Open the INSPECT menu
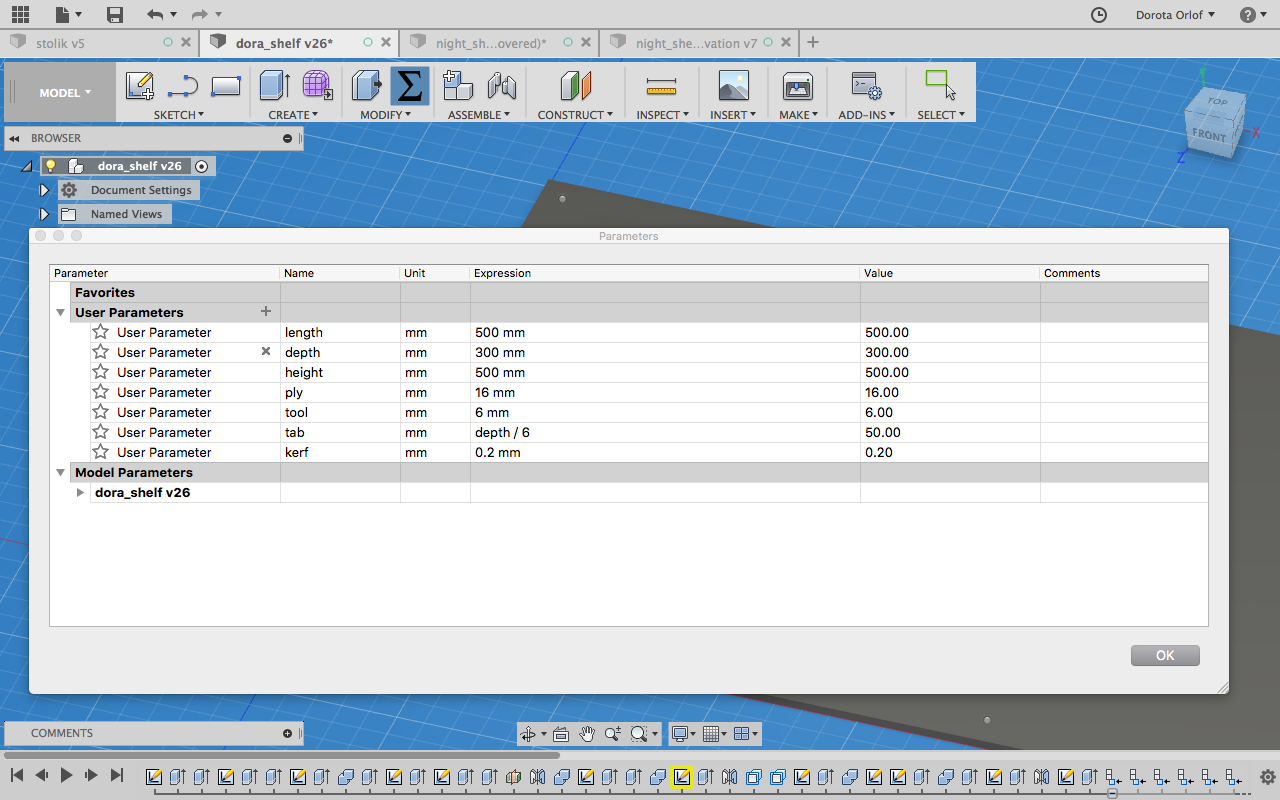1280x800 pixels. coord(663,115)
